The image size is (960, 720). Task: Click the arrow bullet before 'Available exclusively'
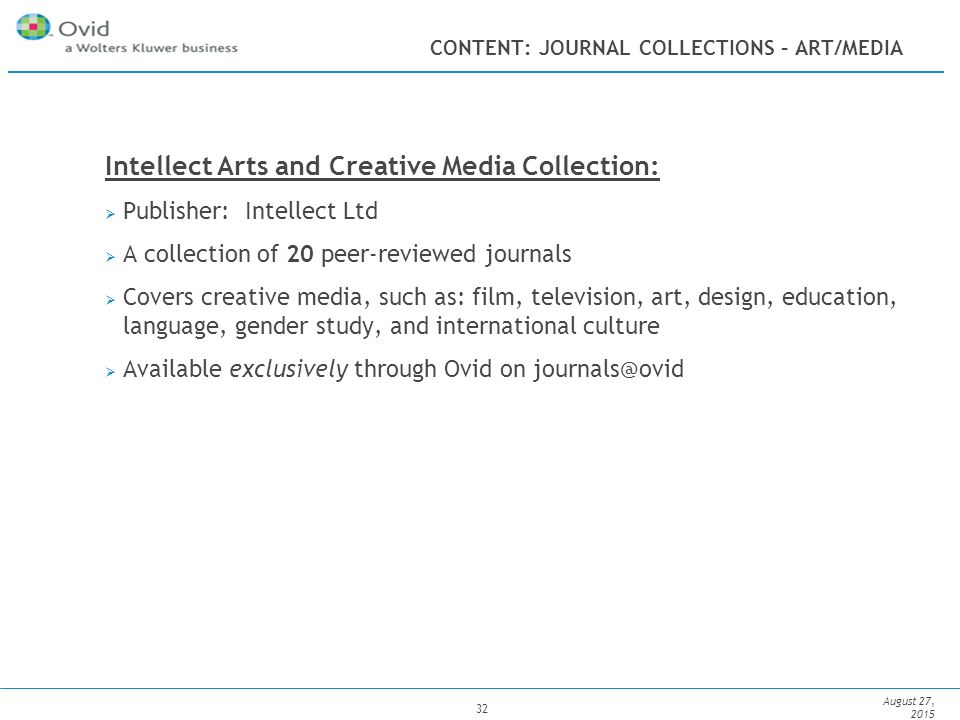pos(110,372)
